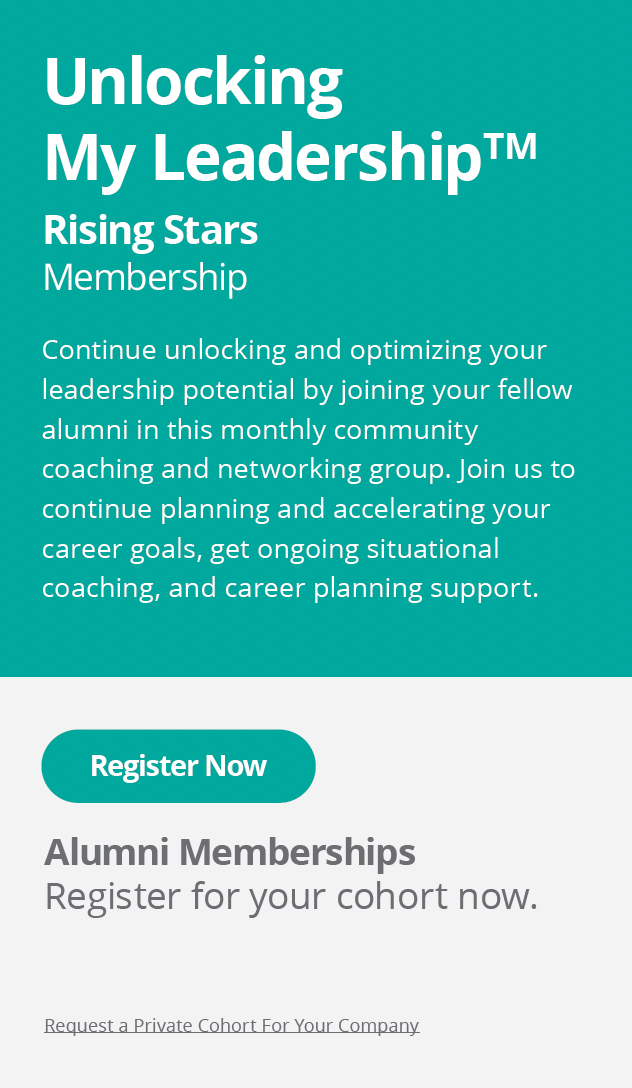The width and height of the screenshot is (632, 1088).
Task: Click the Rising Stars subtitle
Action: (x=150, y=231)
